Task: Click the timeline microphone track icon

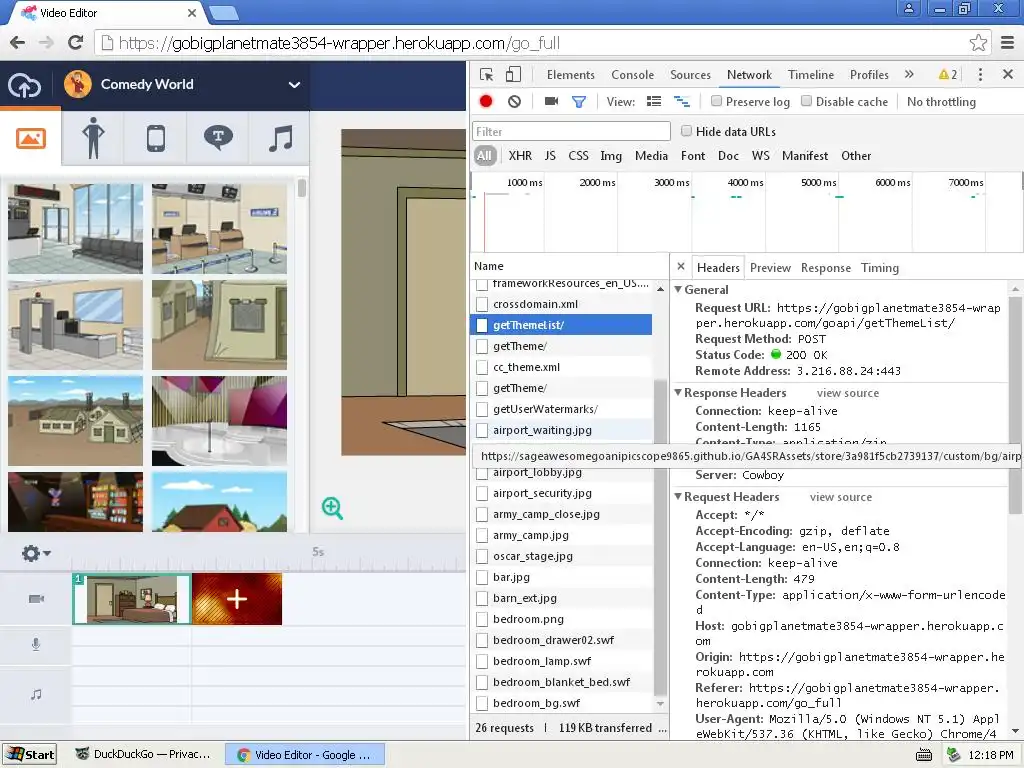Action: 36,645
